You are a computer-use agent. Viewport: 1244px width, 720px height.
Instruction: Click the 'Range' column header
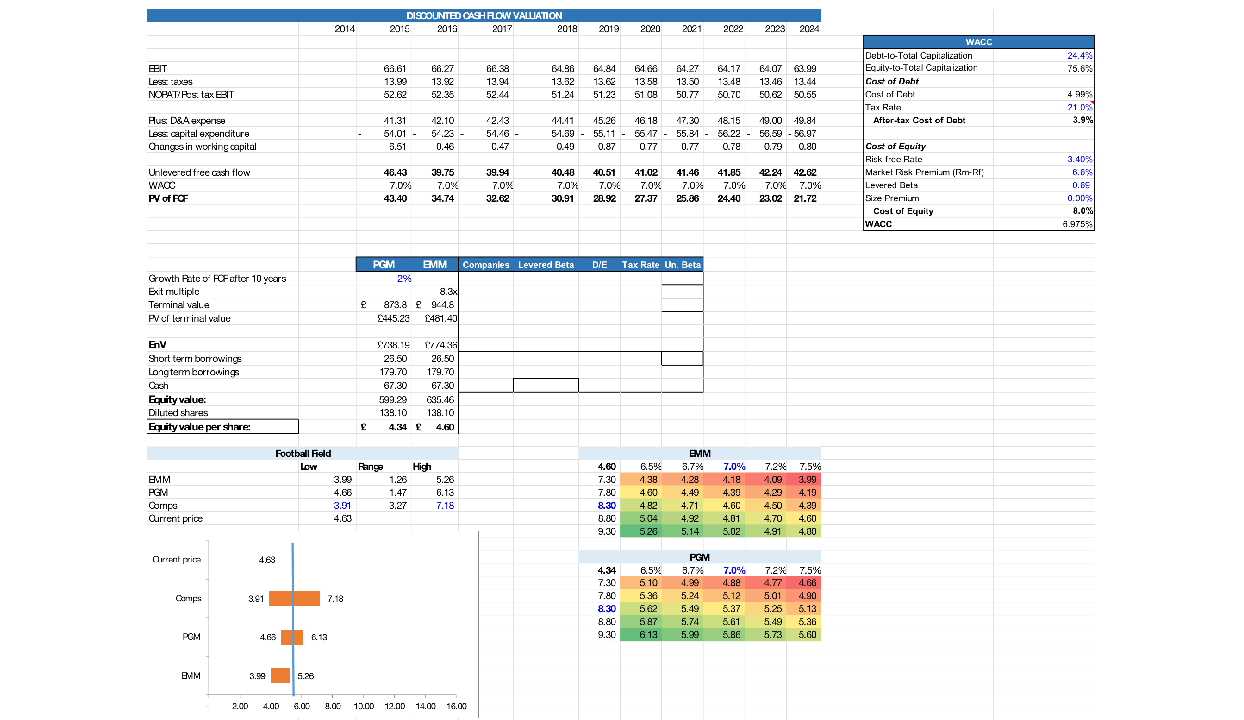(x=371, y=467)
